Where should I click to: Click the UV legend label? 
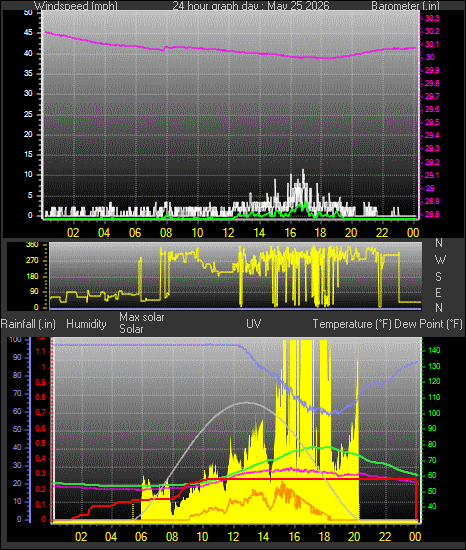254,323
